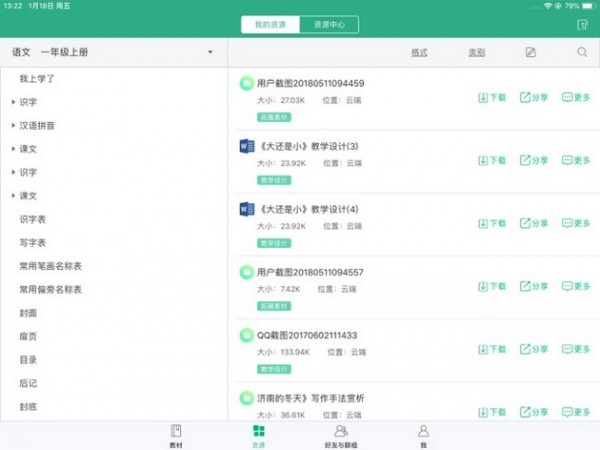Share QQ截图20170602111433

tap(534, 349)
